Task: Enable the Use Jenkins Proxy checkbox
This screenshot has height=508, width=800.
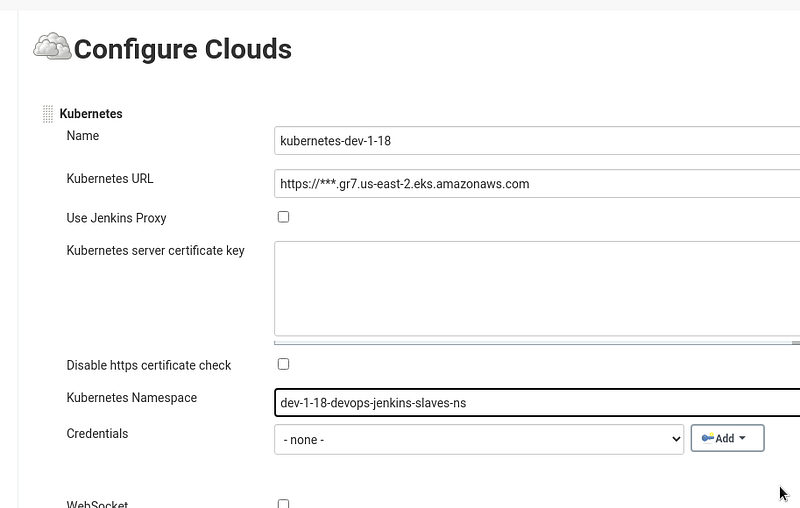Action: [283, 217]
